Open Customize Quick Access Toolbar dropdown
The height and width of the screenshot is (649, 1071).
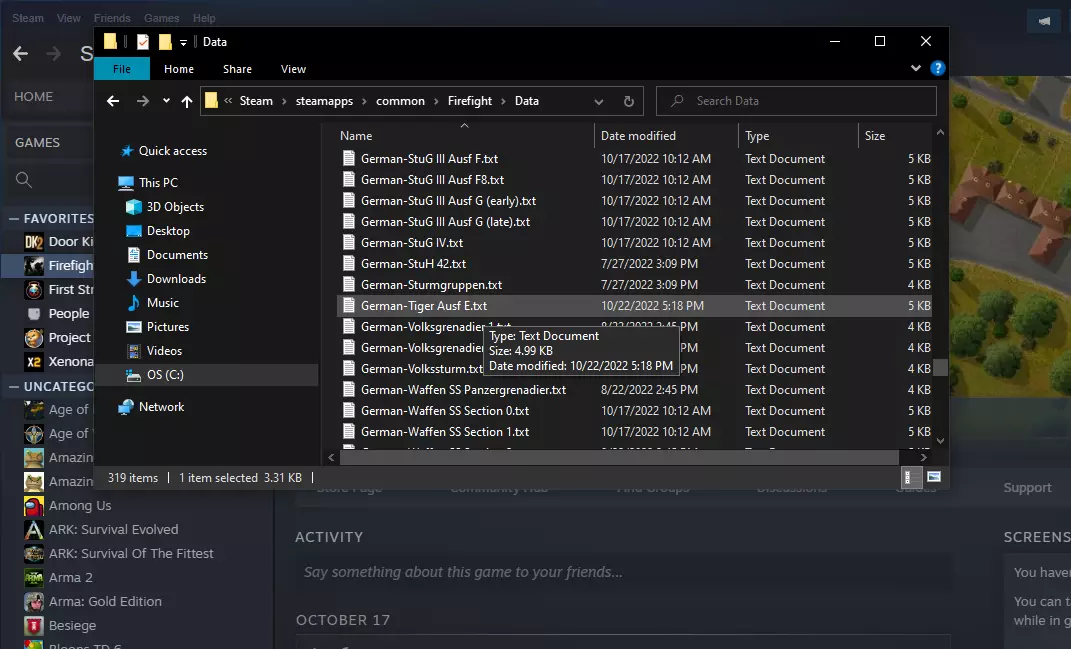(x=183, y=42)
